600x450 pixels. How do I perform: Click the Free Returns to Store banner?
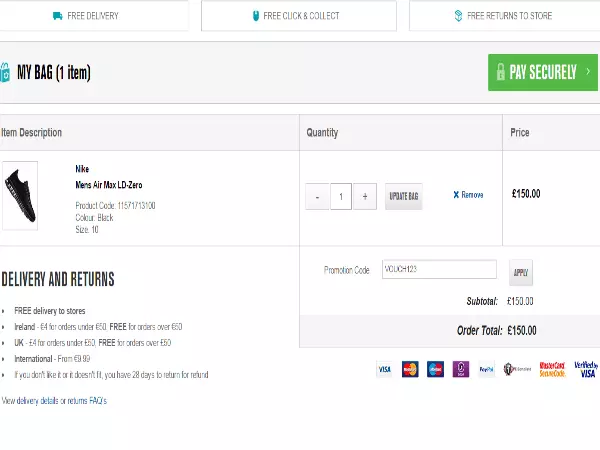(505, 16)
